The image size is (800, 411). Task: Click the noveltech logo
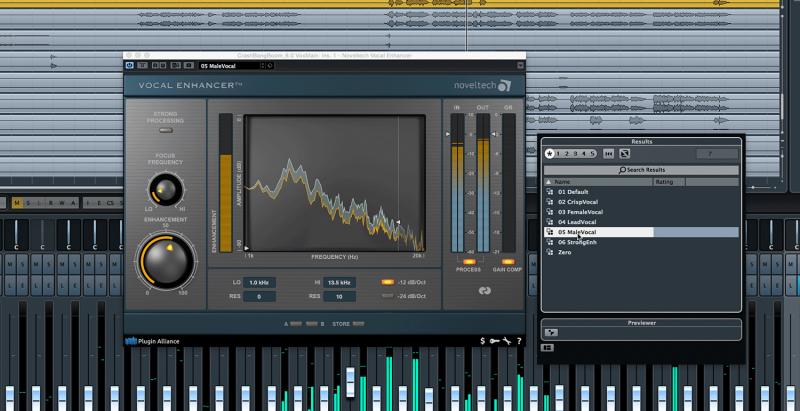point(482,86)
